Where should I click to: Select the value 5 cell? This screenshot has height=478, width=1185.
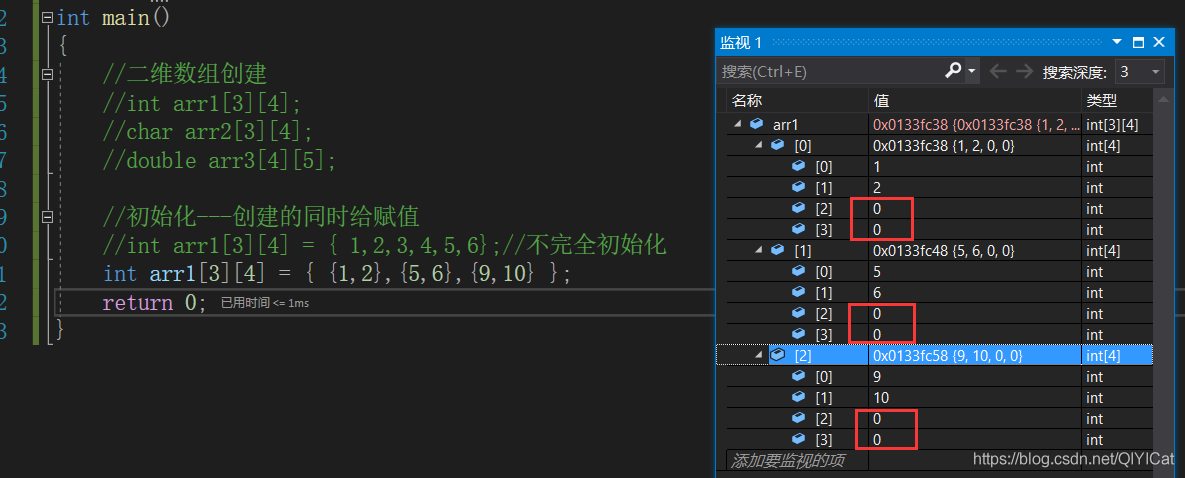coord(975,272)
